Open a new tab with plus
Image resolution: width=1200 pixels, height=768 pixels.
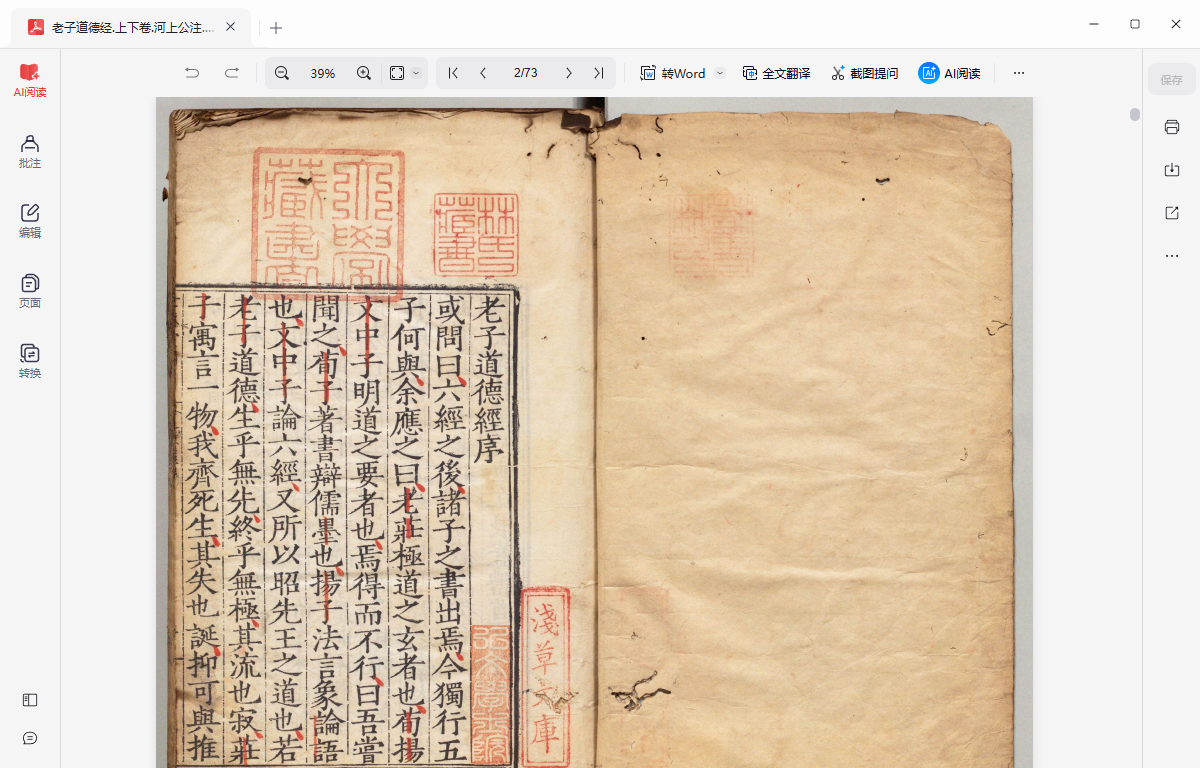pos(276,28)
